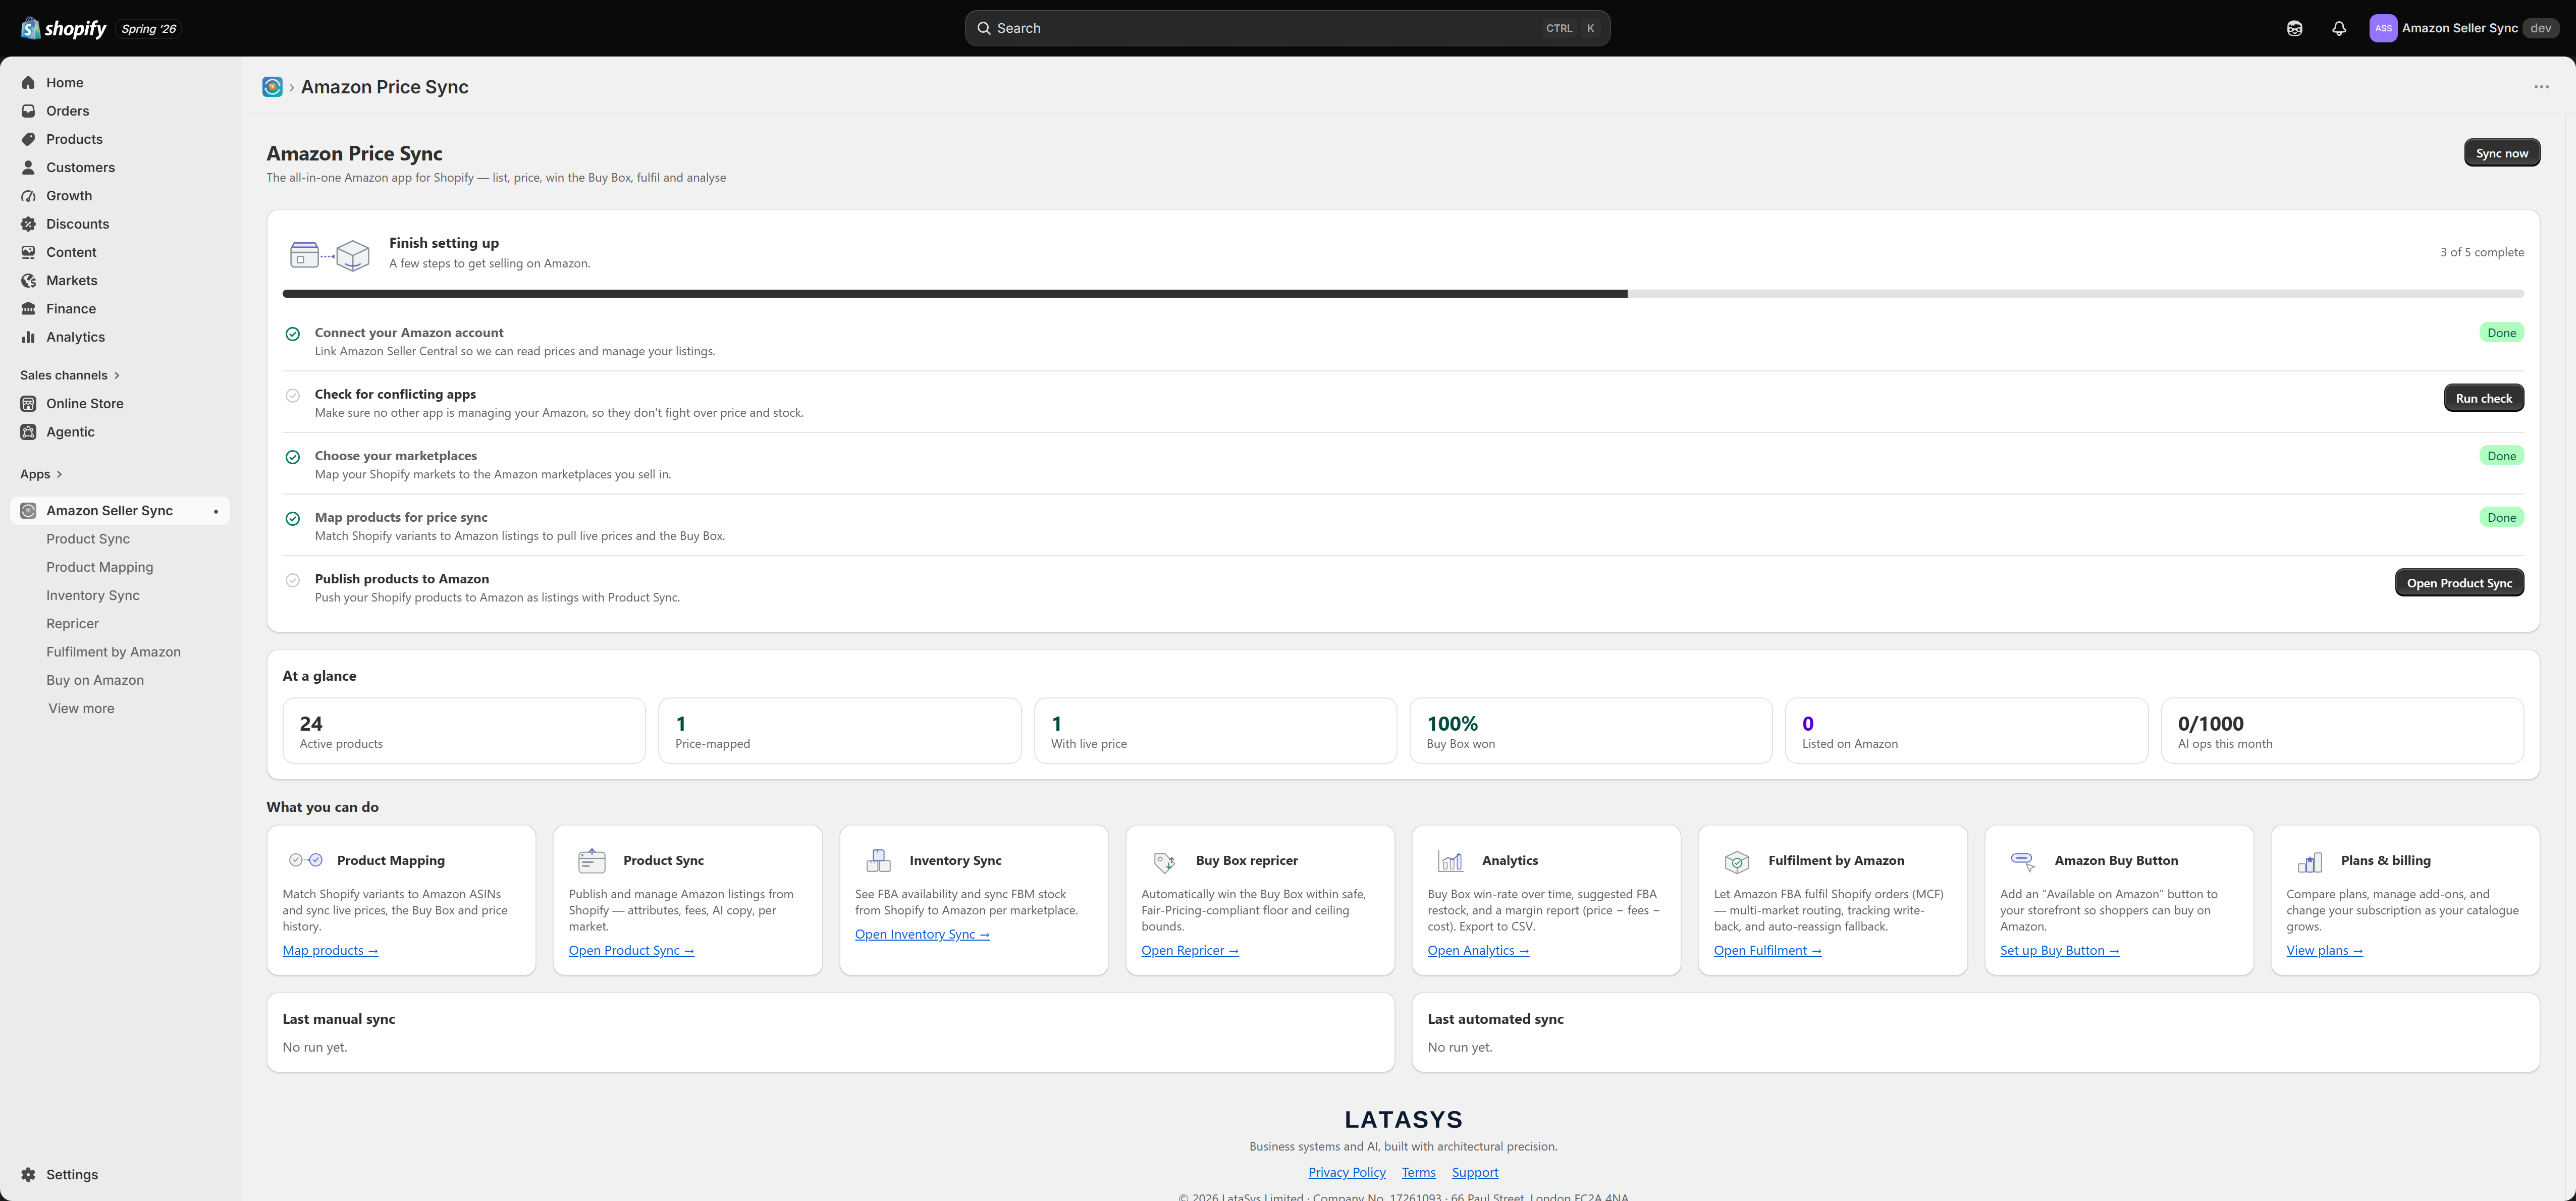This screenshot has height=1201, width=2576.
Task: Click the Run check button
Action: (x=2483, y=398)
